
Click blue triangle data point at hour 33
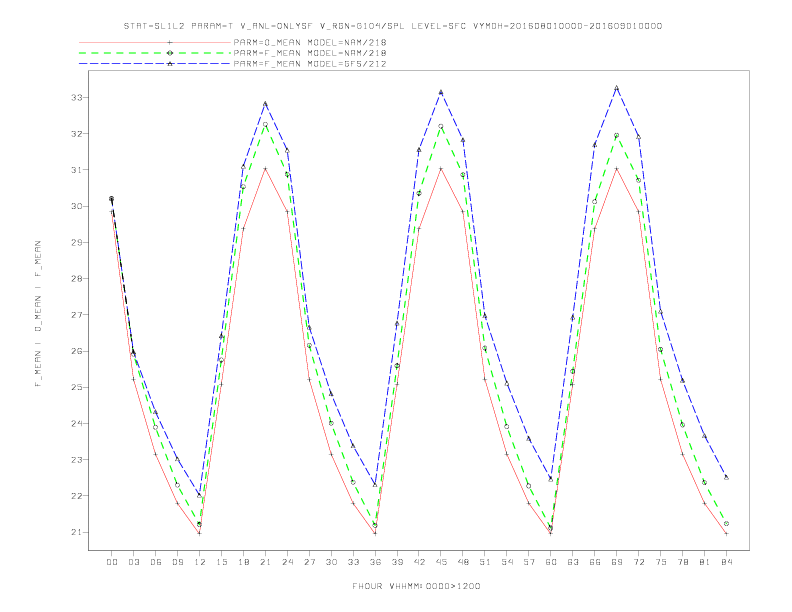click(353, 446)
